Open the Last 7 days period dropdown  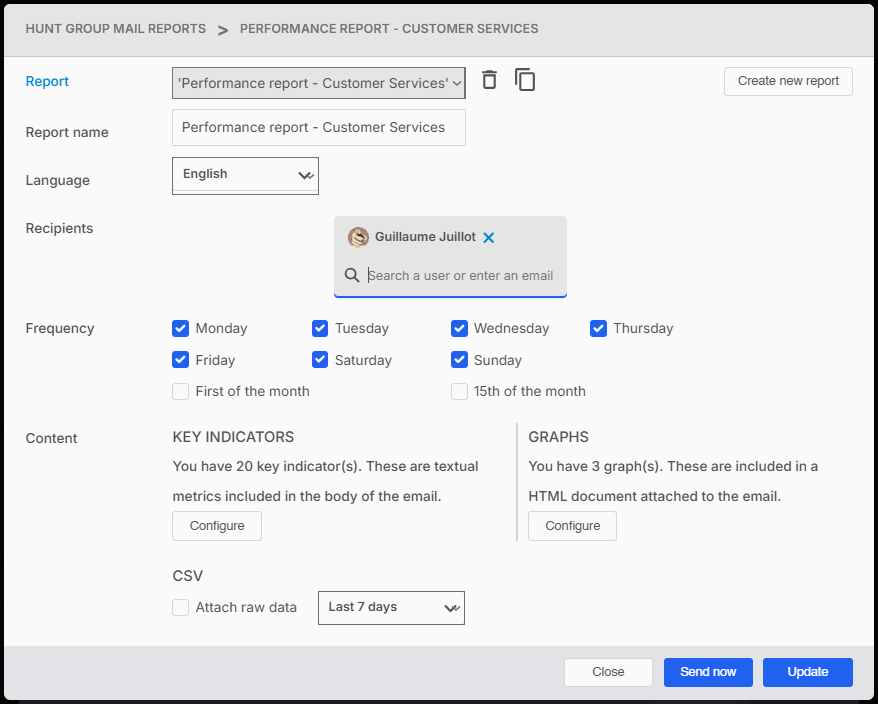tap(391, 608)
